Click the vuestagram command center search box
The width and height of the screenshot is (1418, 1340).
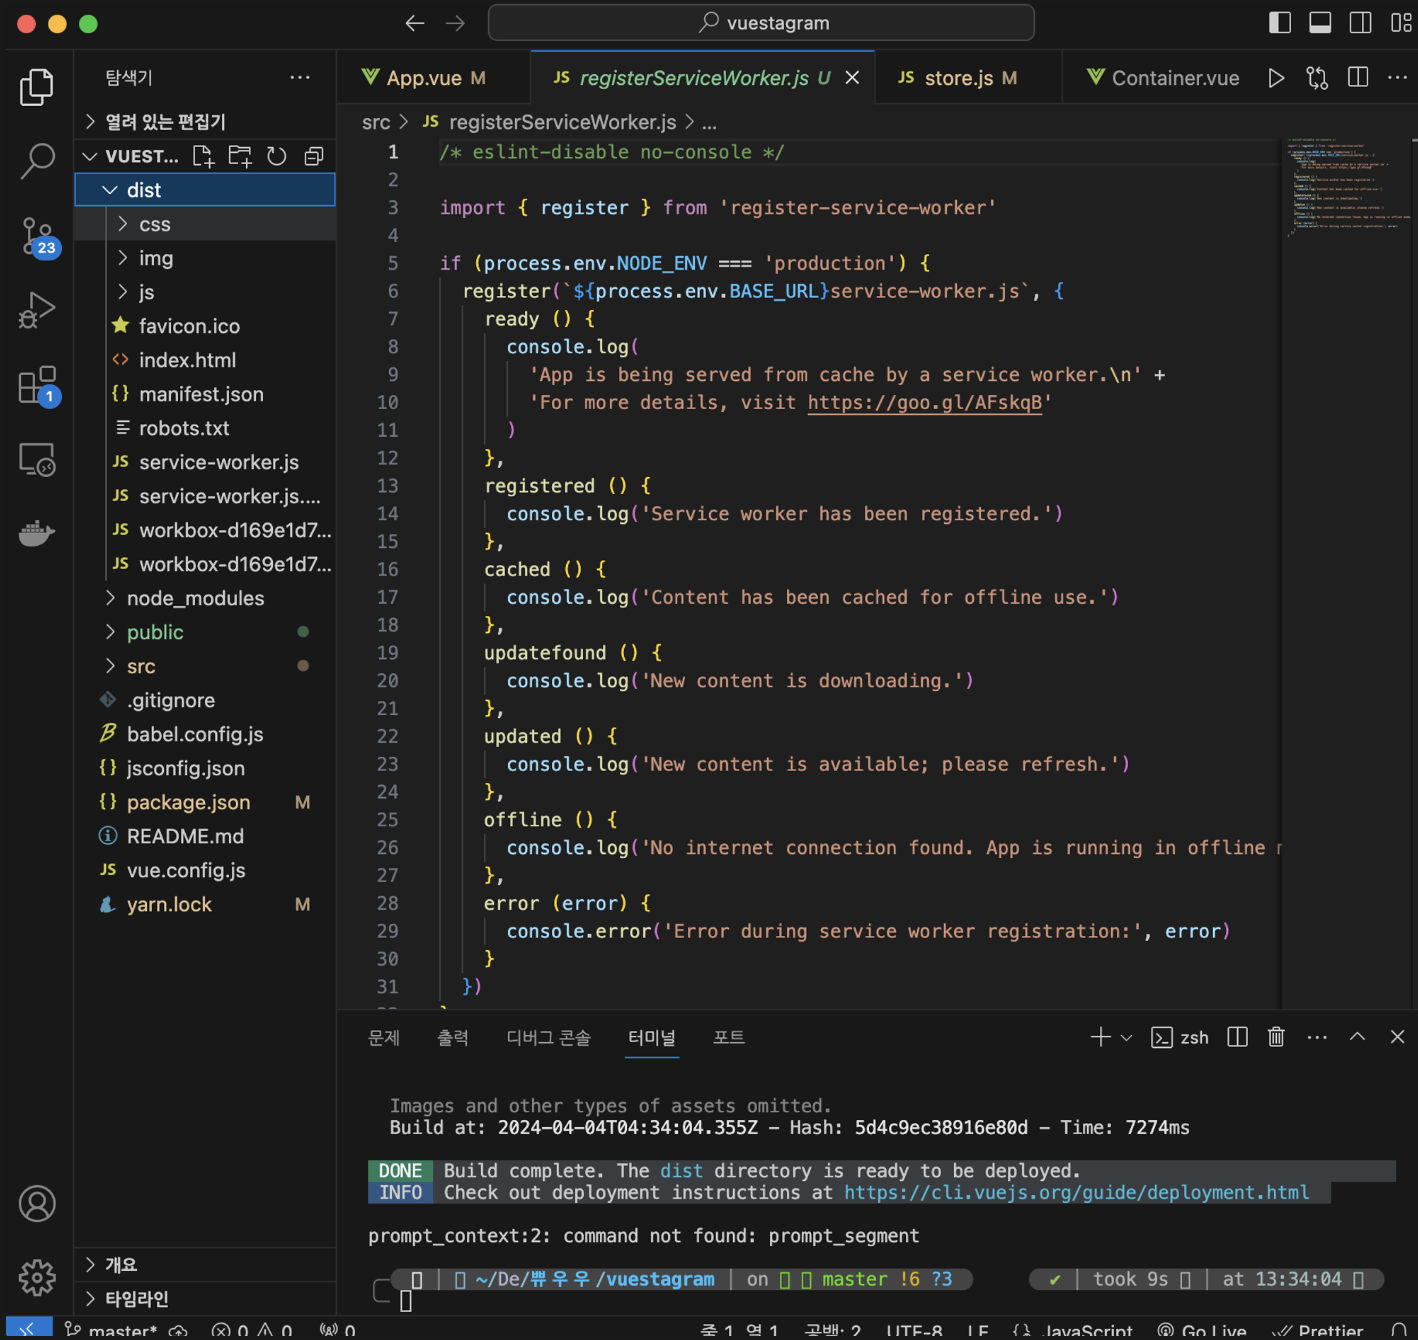tap(761, 23)
